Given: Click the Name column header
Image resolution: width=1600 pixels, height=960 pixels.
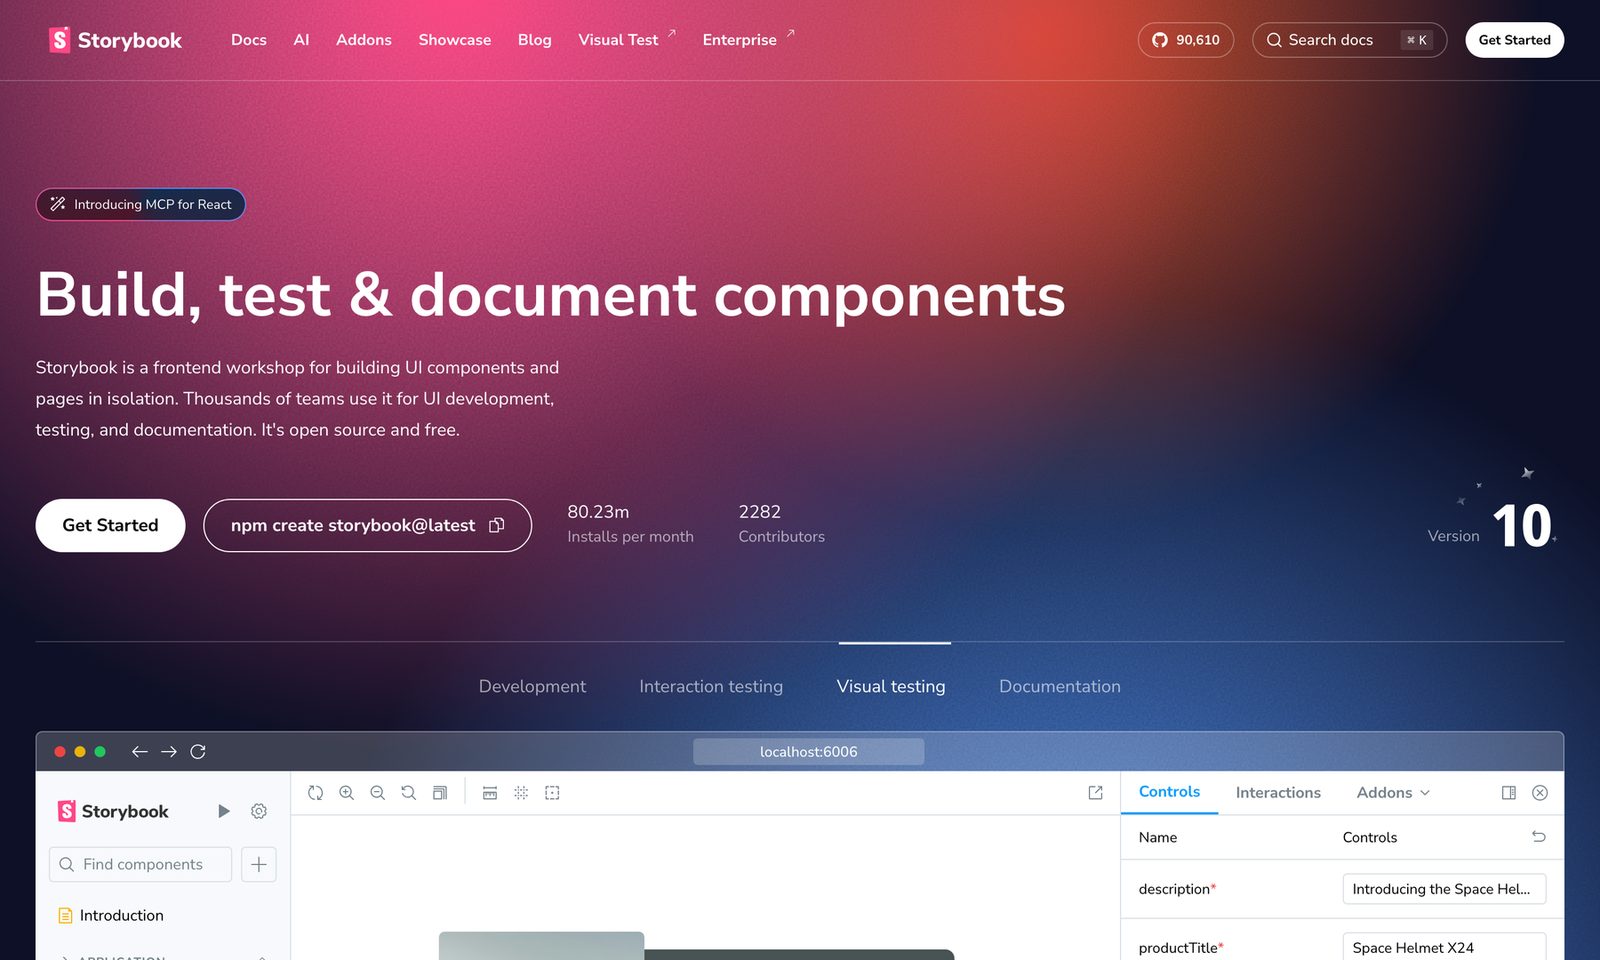Looking at the screenshot, I should pos(1158,838).
